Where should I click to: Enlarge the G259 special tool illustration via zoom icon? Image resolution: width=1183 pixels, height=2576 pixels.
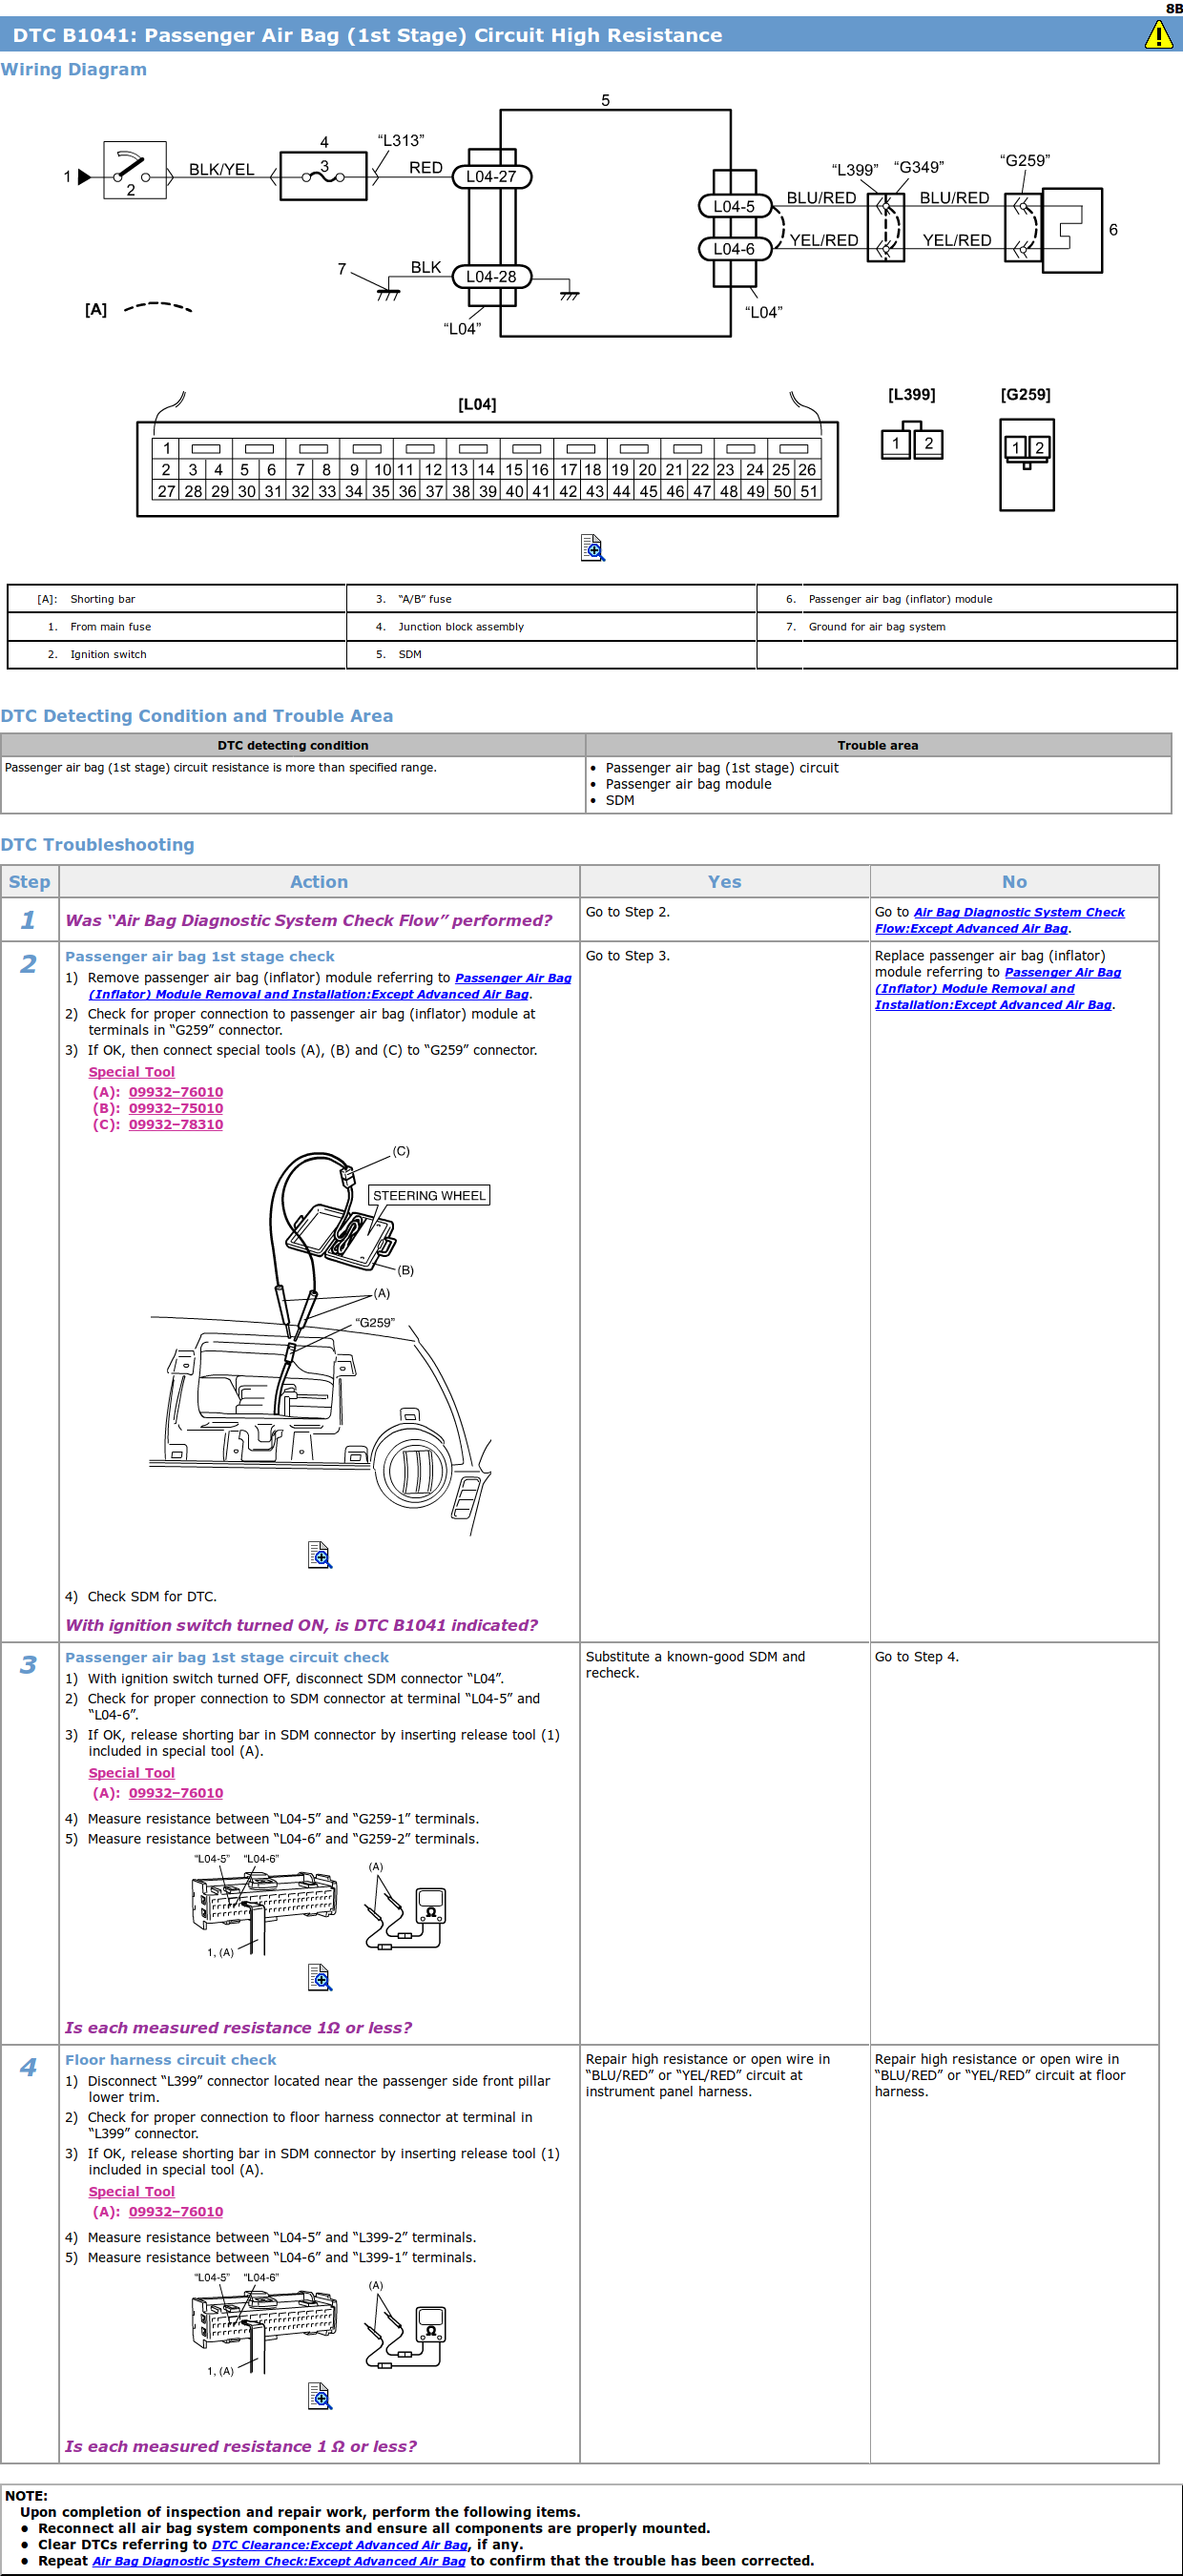[x=319, y=1554]
